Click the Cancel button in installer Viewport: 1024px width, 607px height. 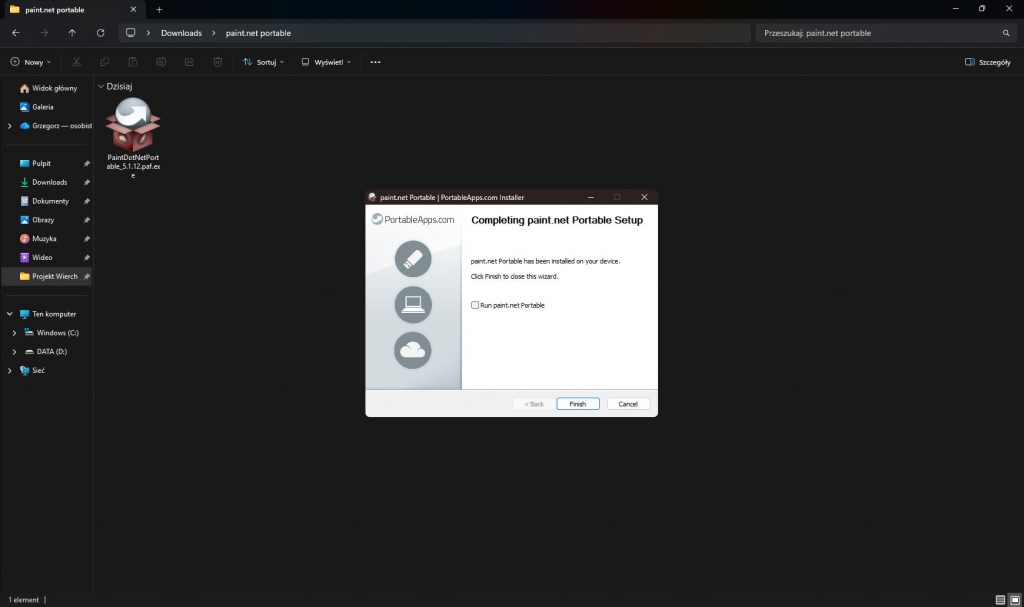[x=628, y=404]
